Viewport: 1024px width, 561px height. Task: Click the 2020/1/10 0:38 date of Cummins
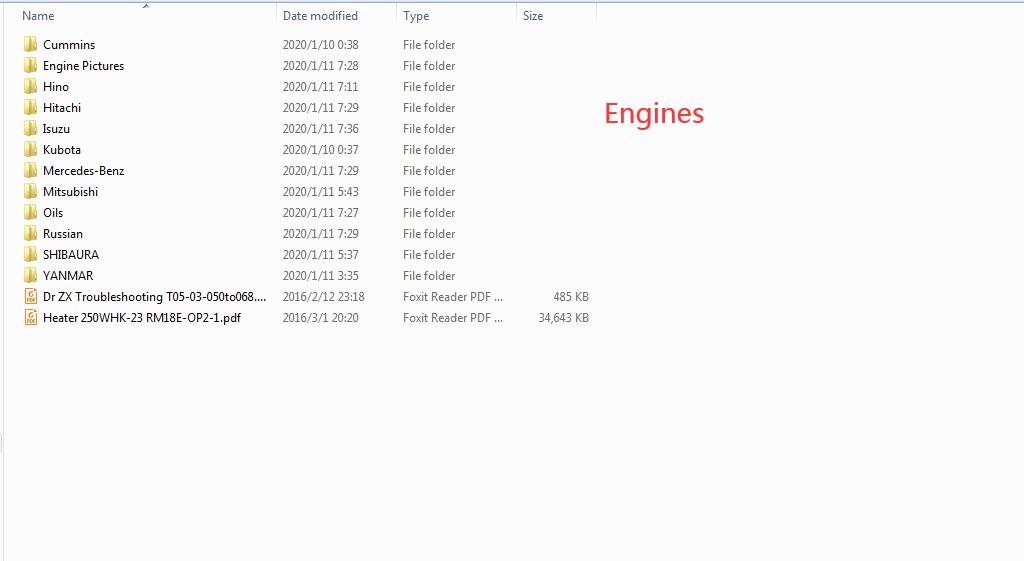321,44
